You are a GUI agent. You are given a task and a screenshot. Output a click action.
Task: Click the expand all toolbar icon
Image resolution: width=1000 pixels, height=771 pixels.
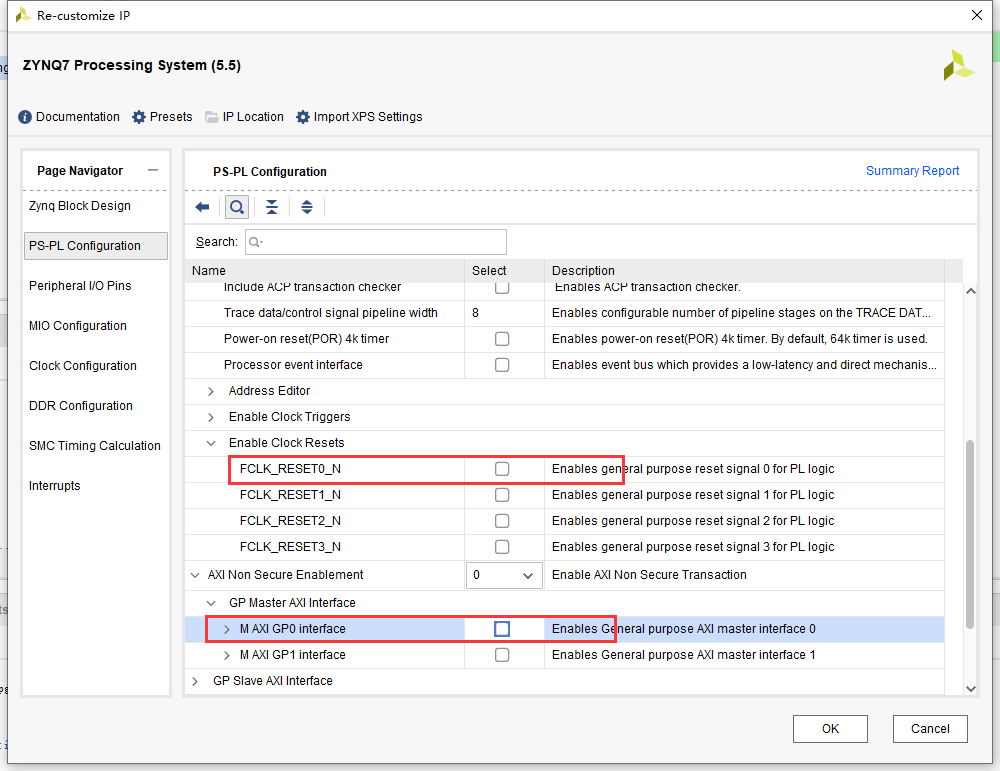click(307, 207)
